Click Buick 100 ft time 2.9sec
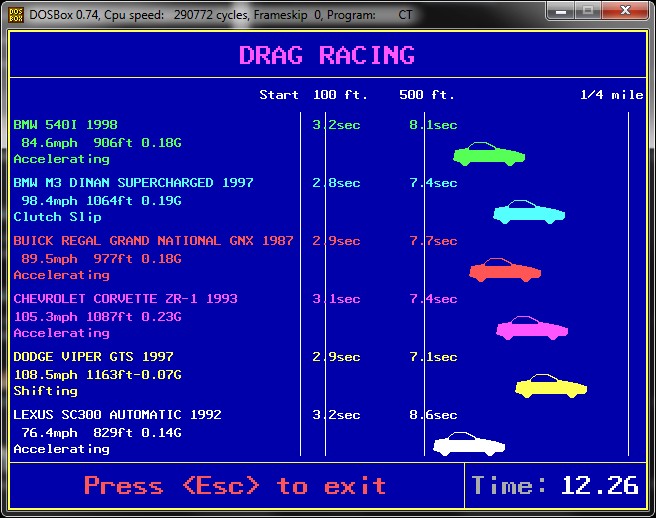The height and width of the screenshot is (518, 656). click(336, 241)
